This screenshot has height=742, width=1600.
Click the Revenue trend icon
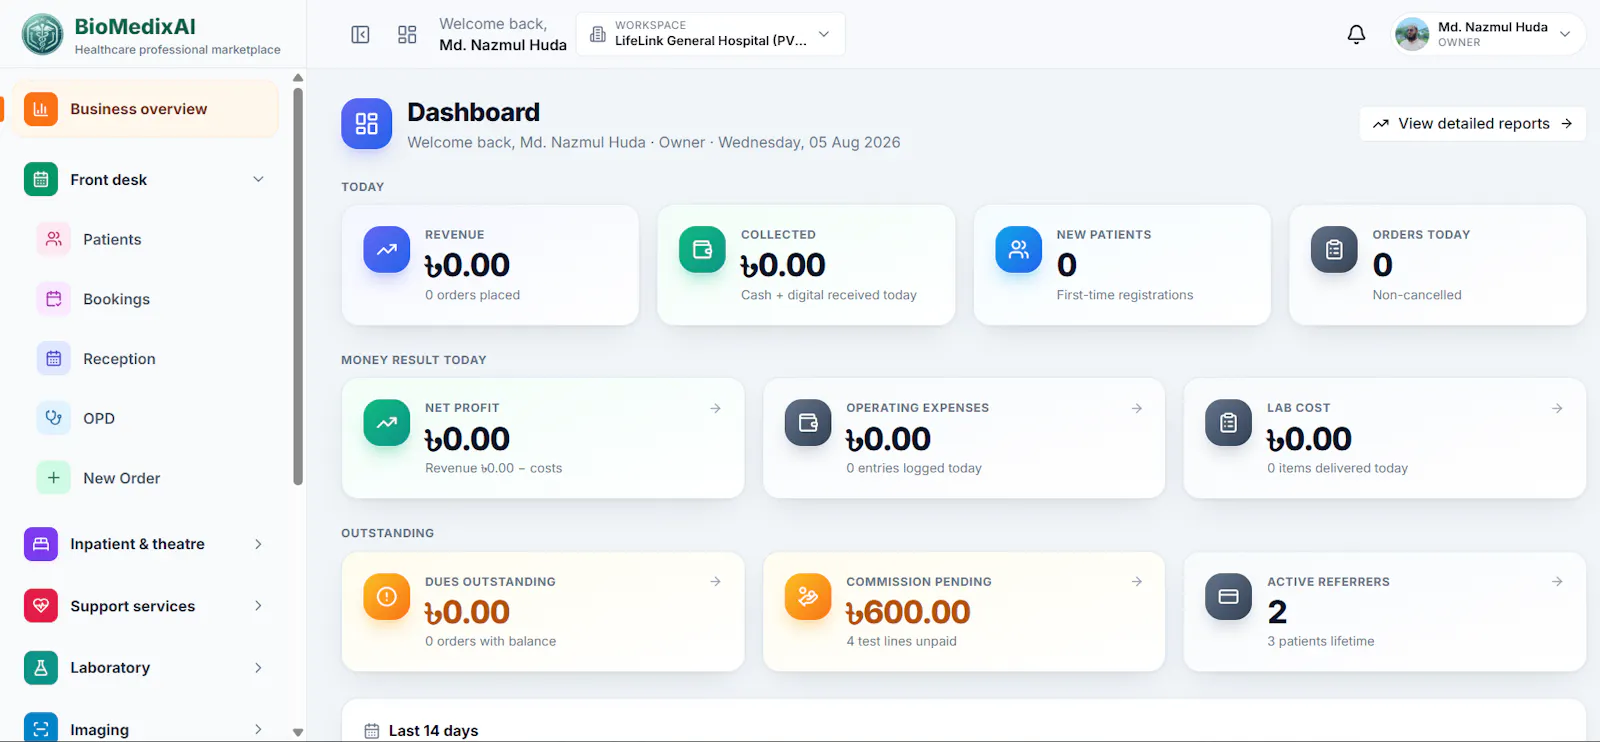tap(387, 250)
